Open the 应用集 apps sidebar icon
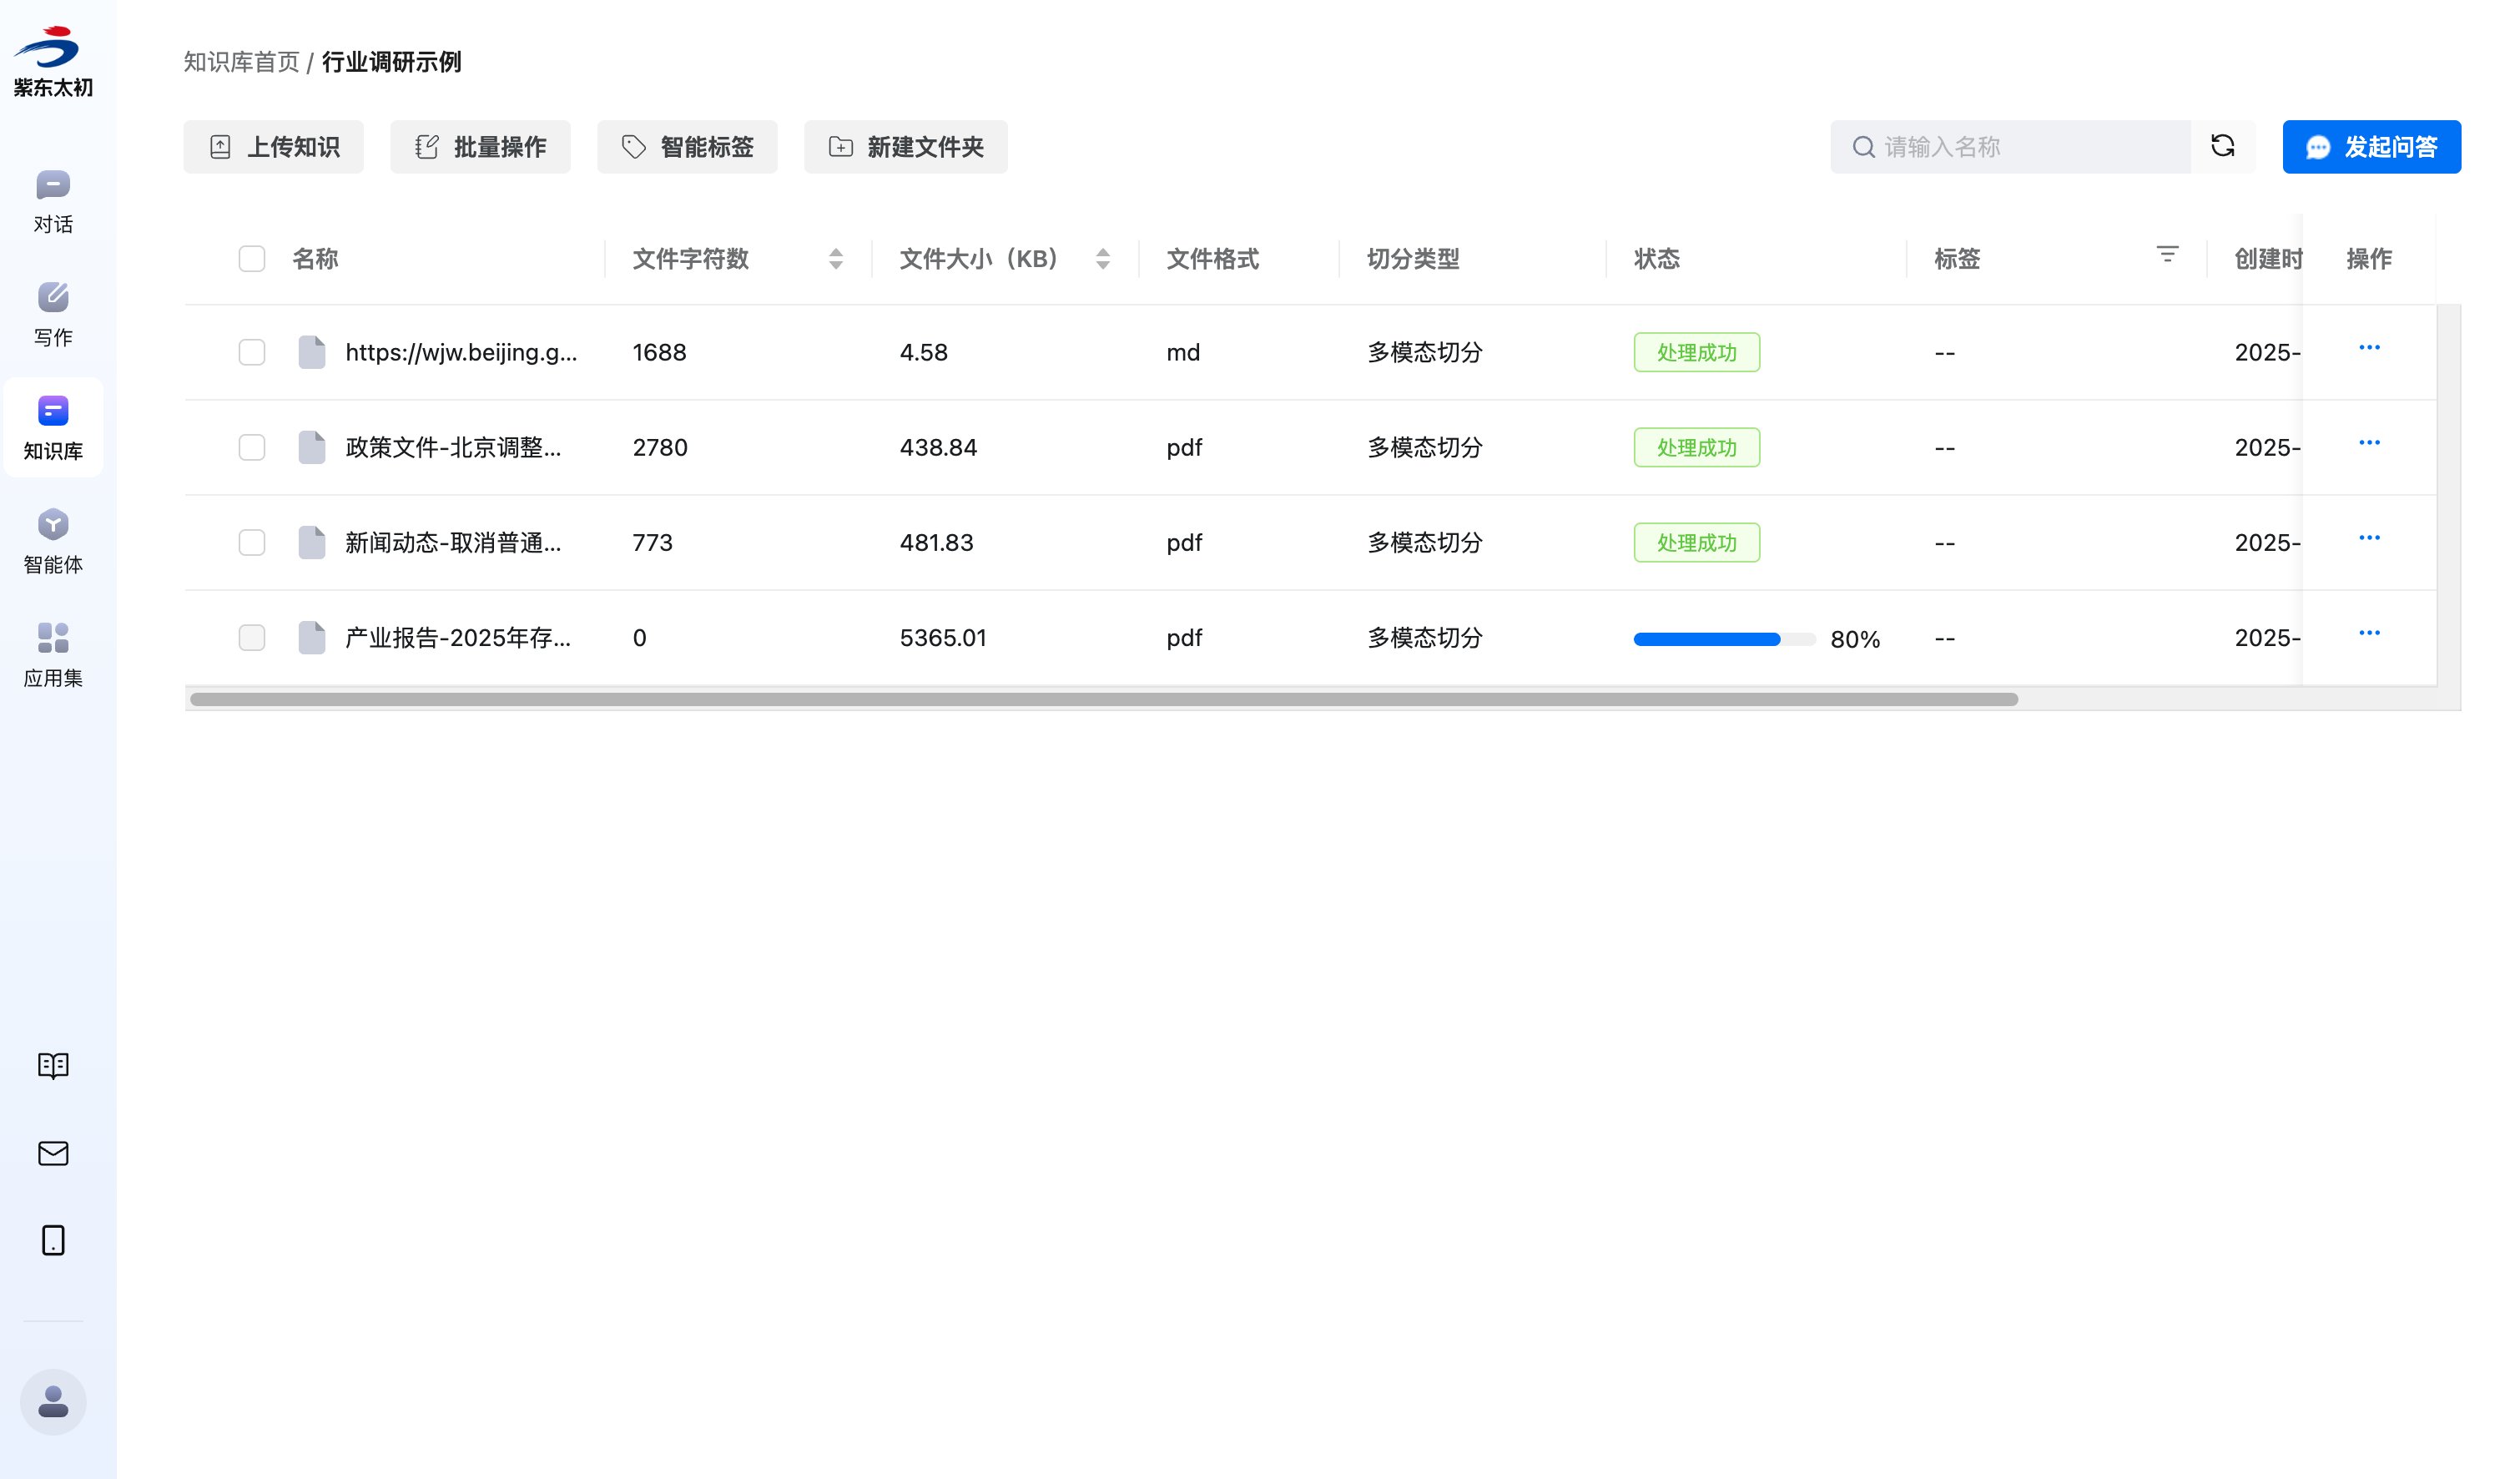Viewport: 2520px width, 1479px height. click(x=53, y=654)
